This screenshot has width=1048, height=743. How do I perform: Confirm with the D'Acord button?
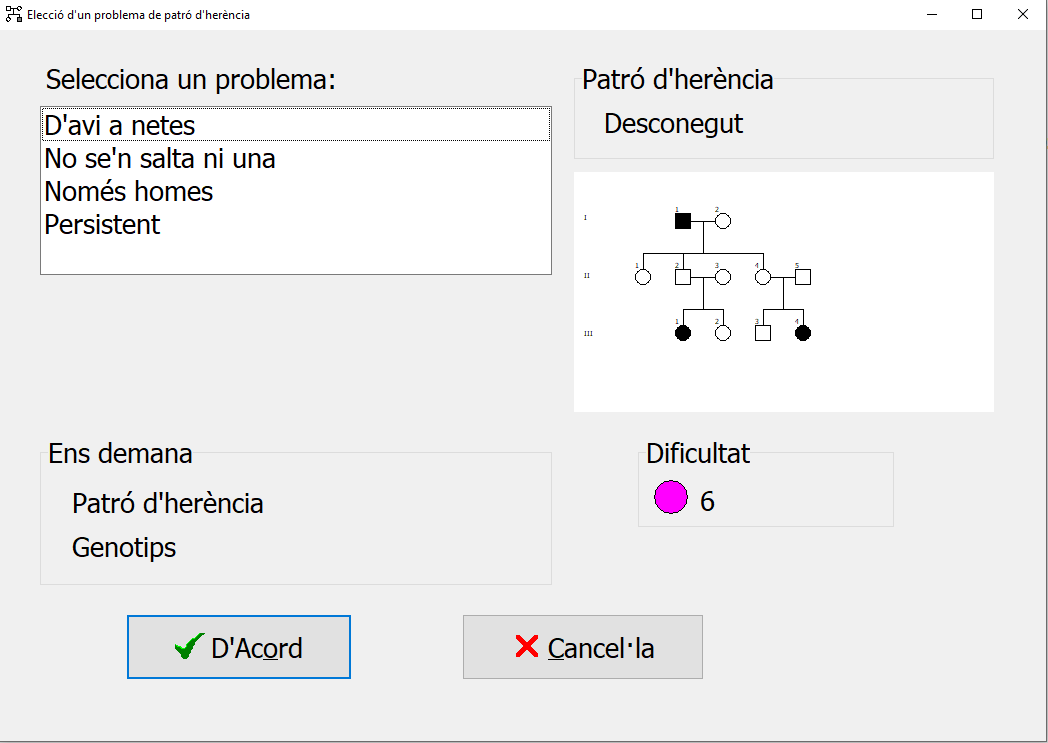[x=239, y=648]
